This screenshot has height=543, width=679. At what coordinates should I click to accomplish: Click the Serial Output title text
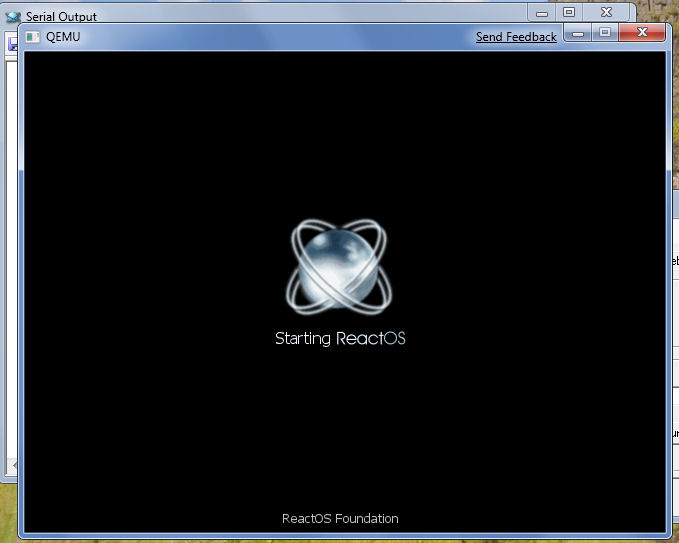pyautogui.click(x=61, y=17)
